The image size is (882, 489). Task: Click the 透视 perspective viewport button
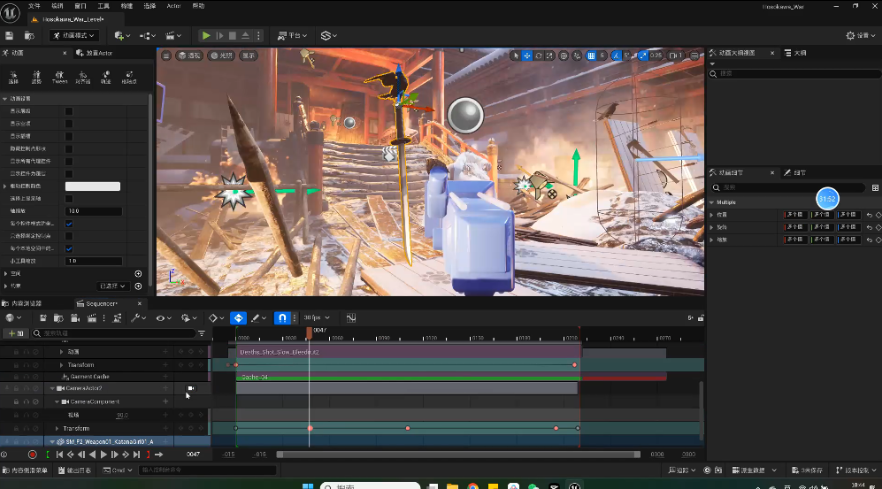189,55
